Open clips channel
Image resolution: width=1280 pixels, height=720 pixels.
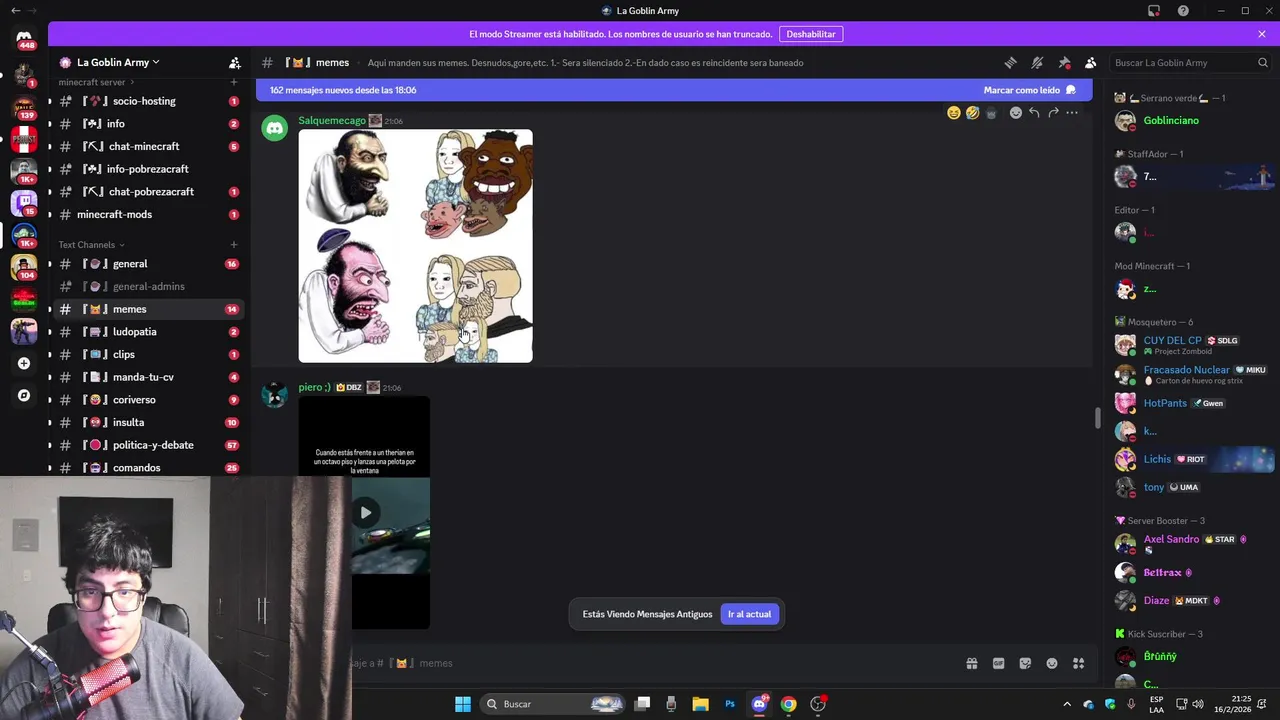point(147,354)
